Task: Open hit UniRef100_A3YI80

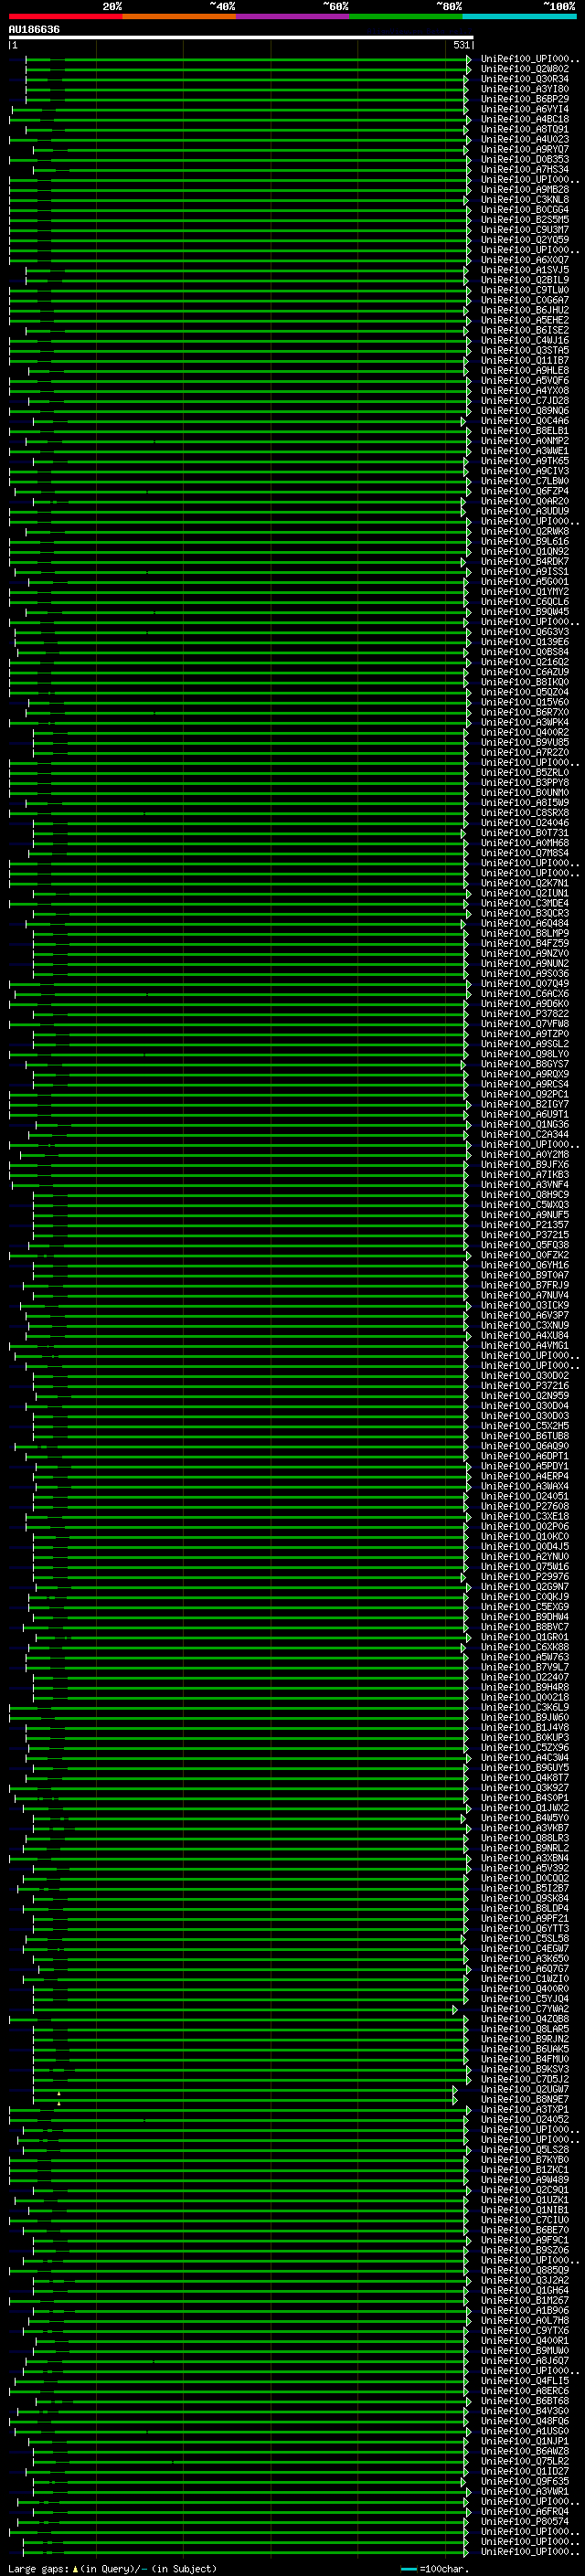Action: 525,89
